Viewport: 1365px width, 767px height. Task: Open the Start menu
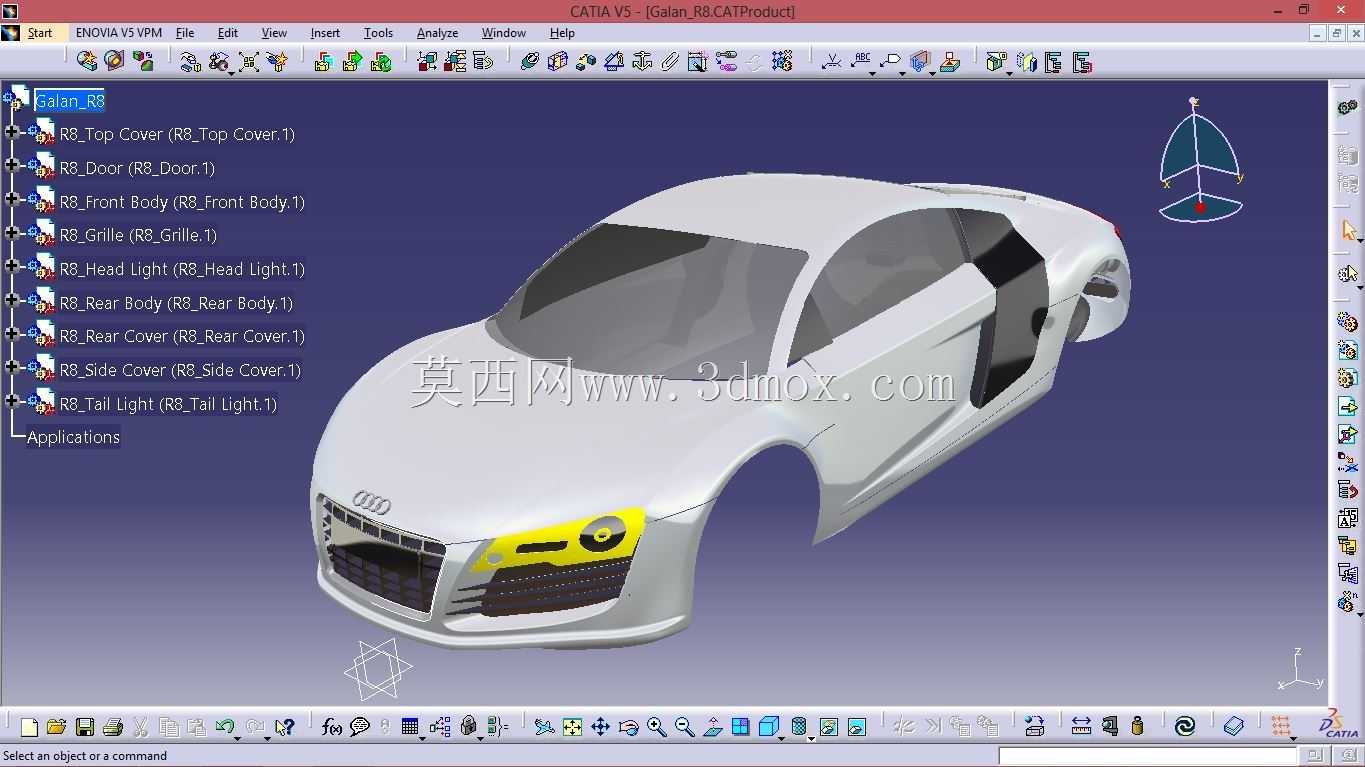click(40, 33)
